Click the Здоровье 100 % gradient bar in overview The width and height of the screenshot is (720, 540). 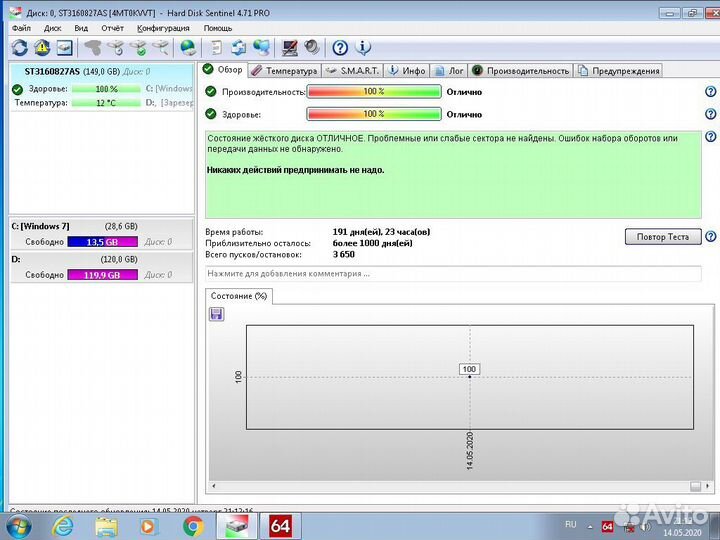click(374, 114)
